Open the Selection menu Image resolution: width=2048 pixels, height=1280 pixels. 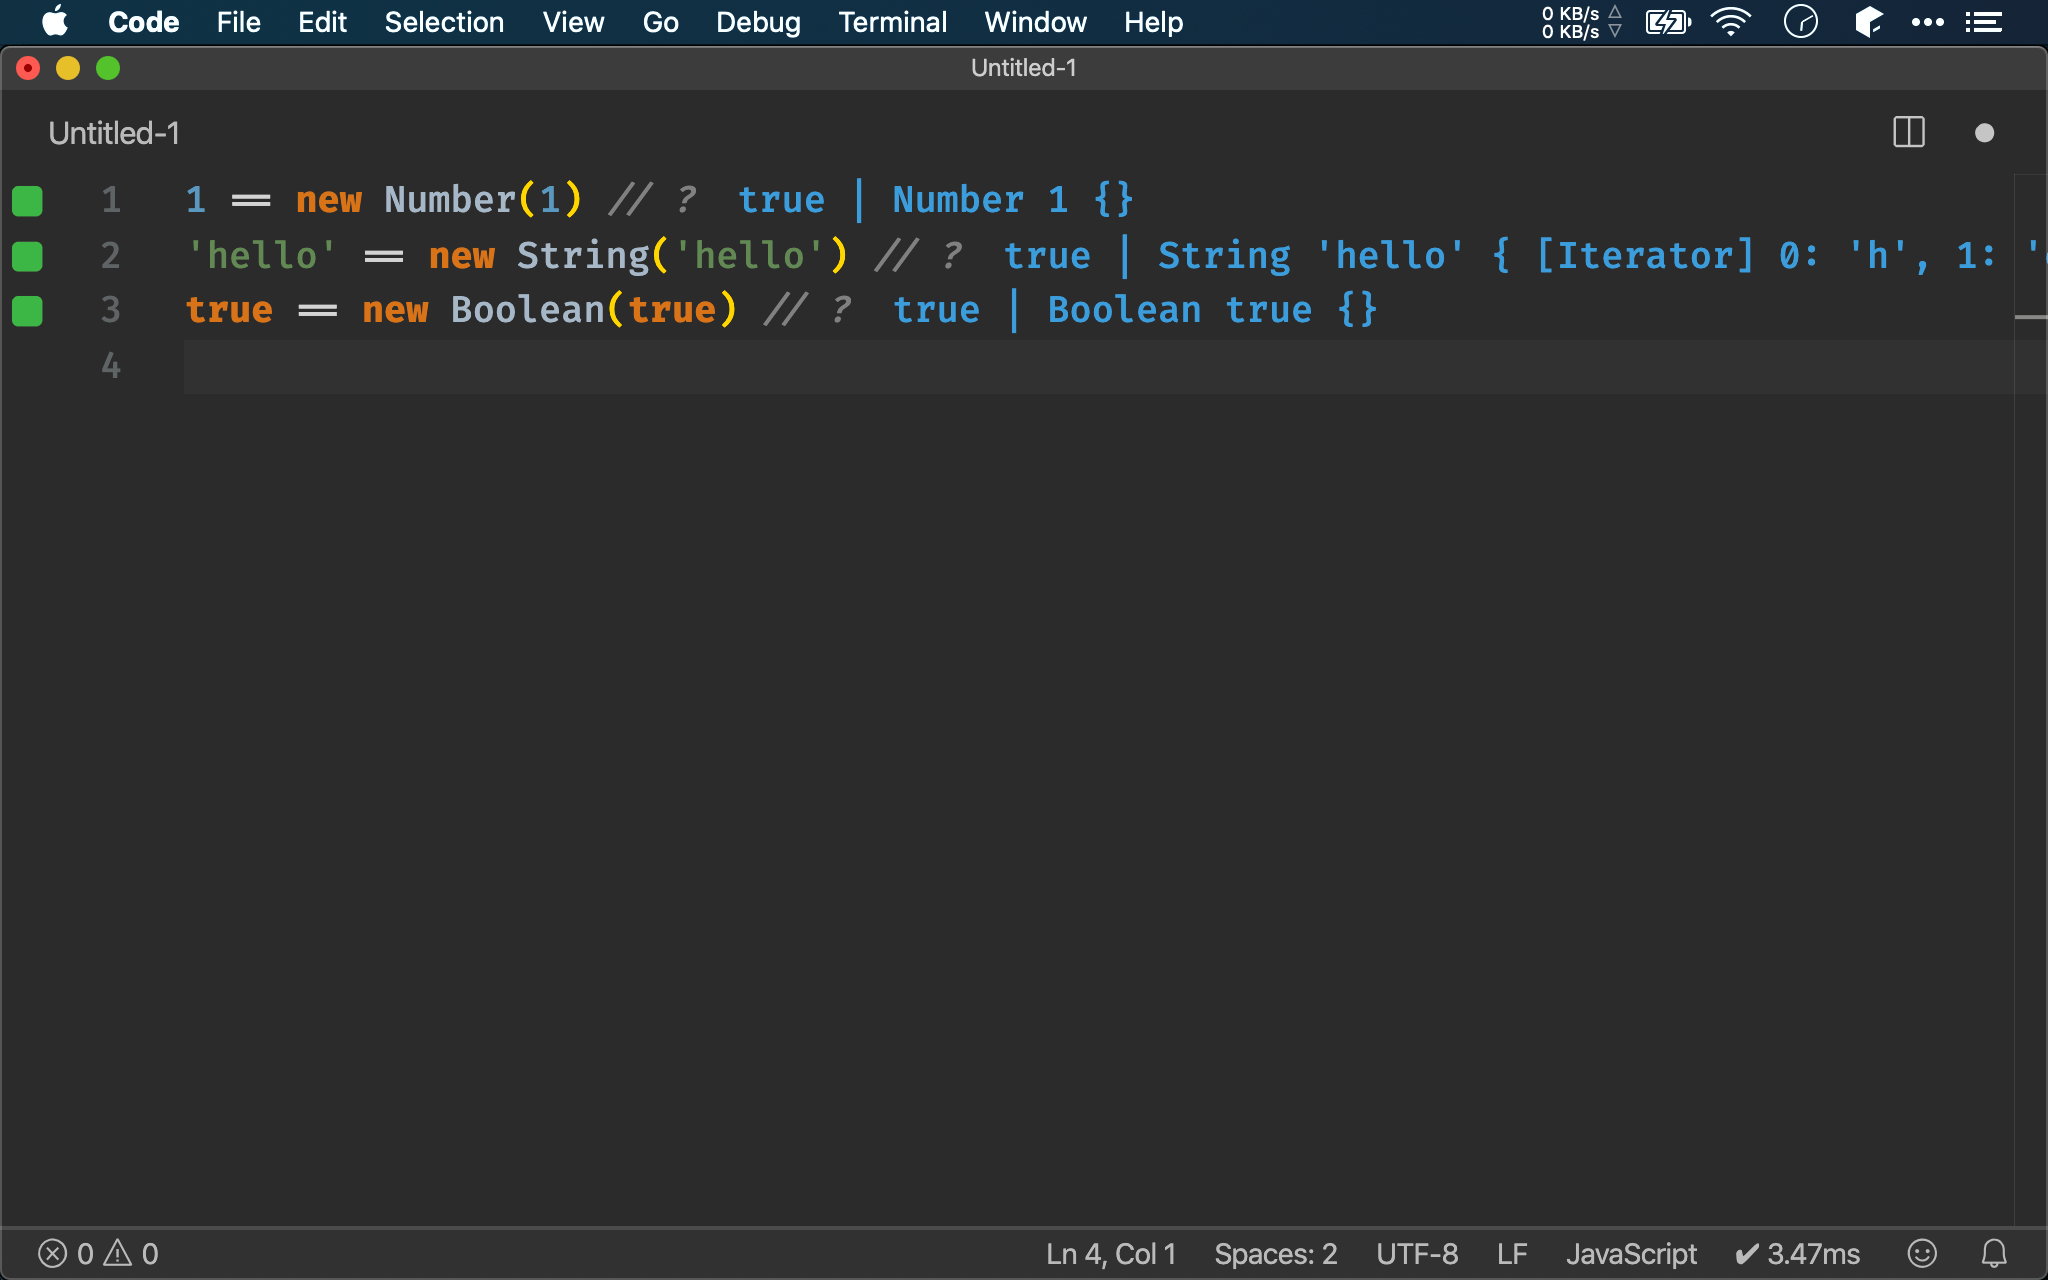point(444,22)
